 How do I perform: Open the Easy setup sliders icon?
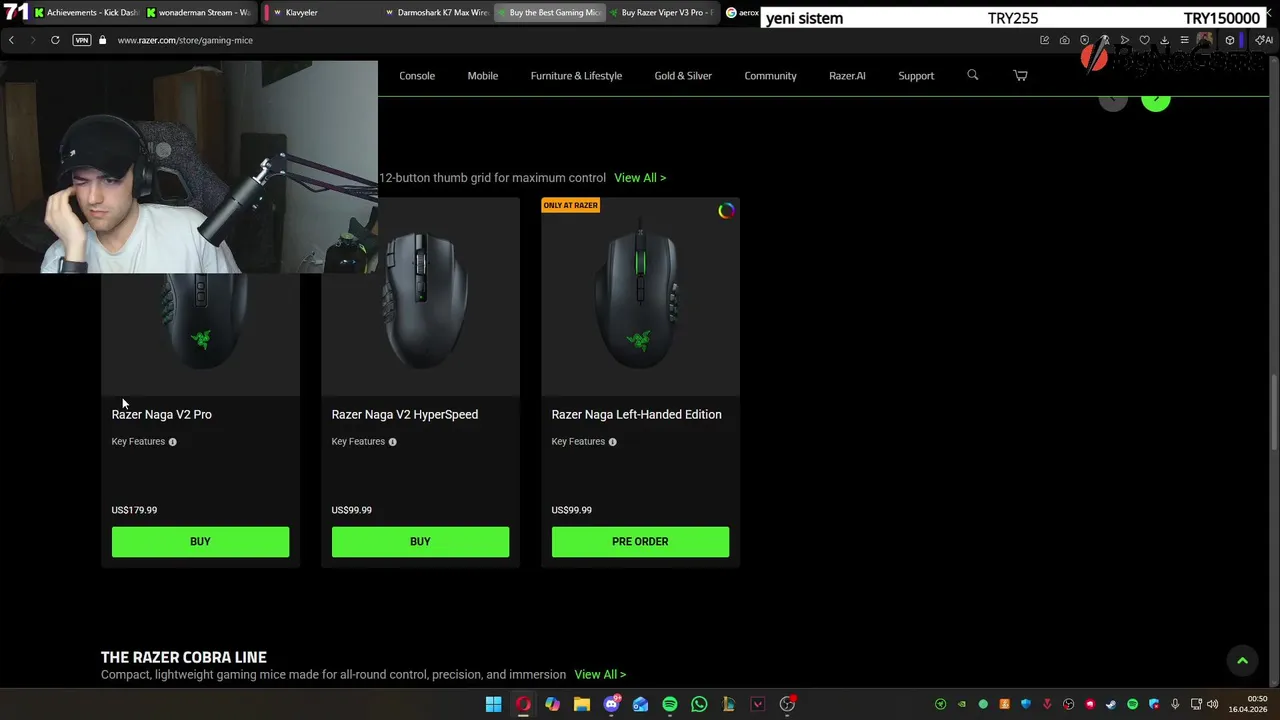point(1184,40)
